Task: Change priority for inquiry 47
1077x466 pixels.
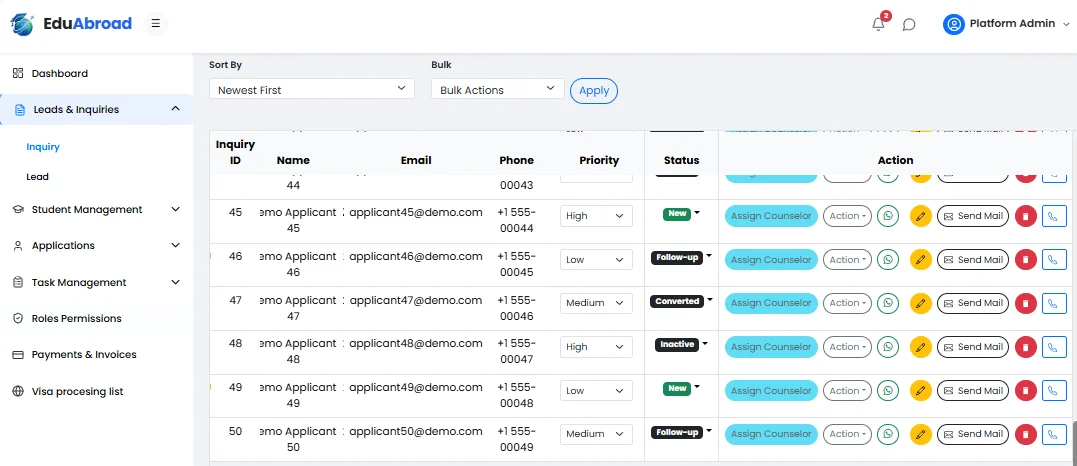Action: click(x=596, y=303)
